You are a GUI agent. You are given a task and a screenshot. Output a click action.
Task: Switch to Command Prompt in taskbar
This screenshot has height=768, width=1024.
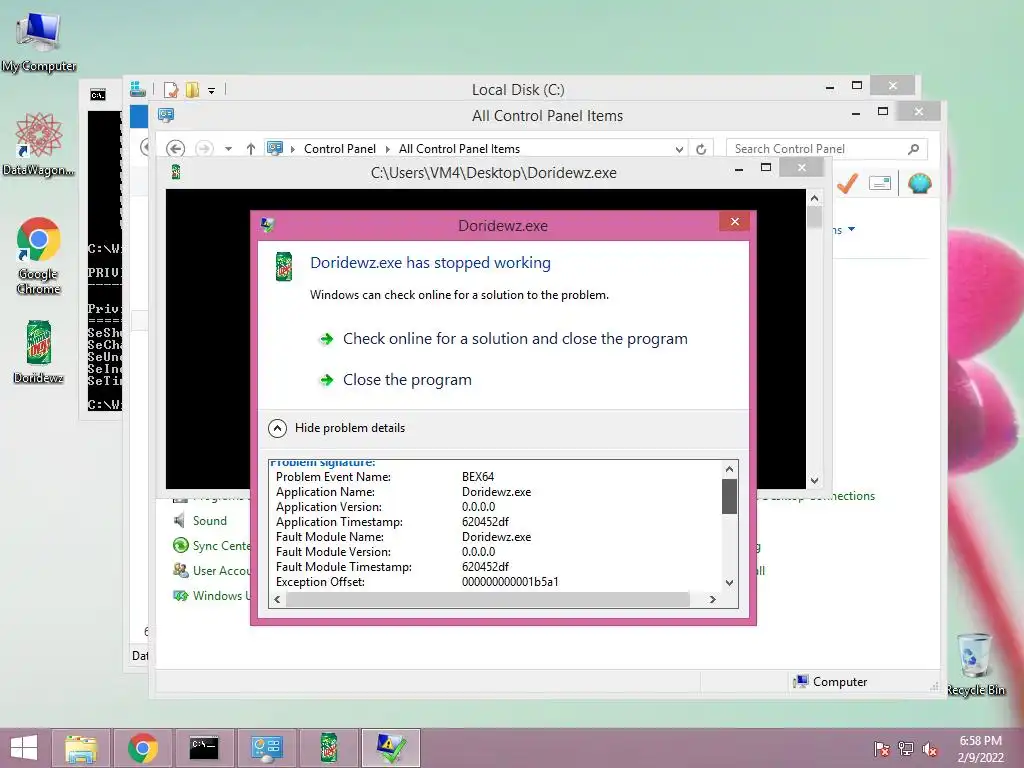pyautogui.click(x=204, y=748)
